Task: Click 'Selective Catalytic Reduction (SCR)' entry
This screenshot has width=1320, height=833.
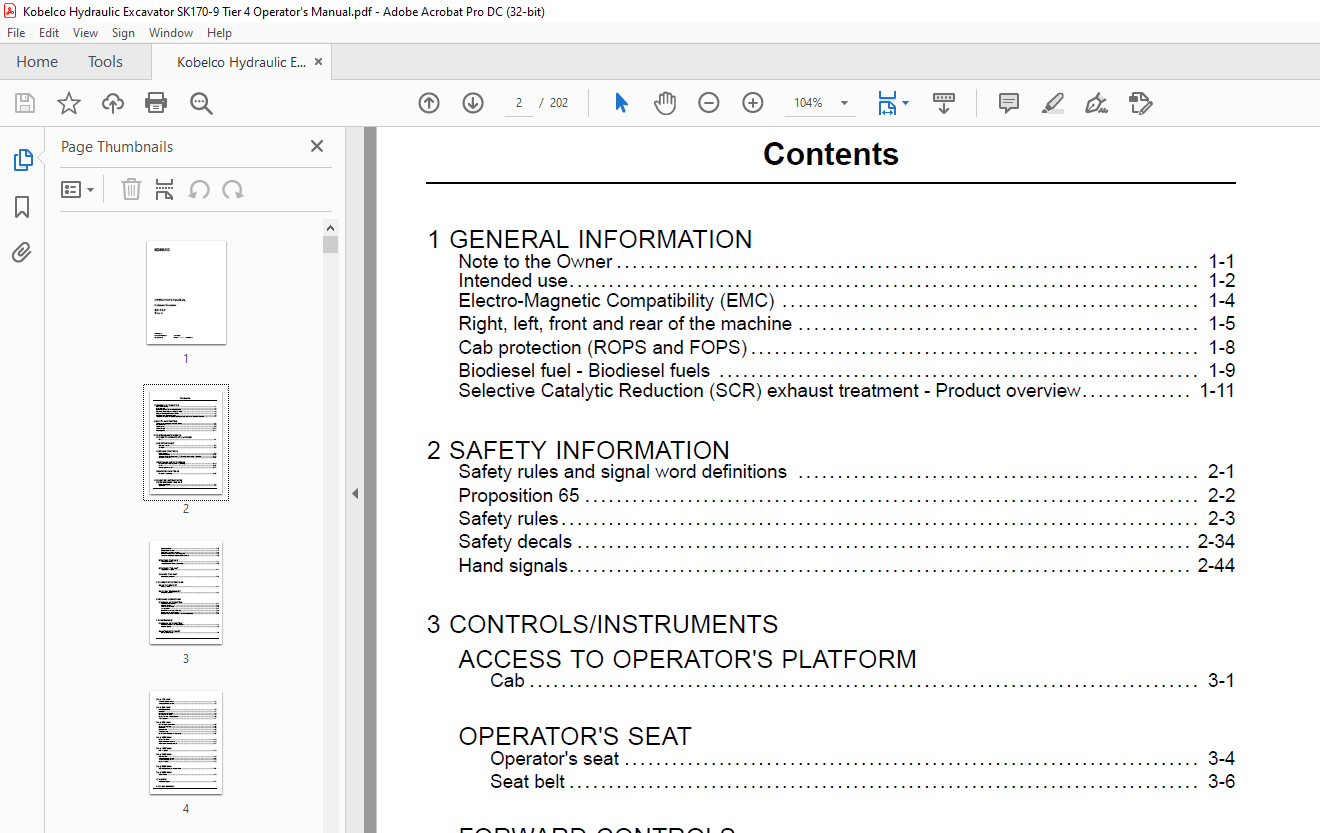Action: click(769, 391)
